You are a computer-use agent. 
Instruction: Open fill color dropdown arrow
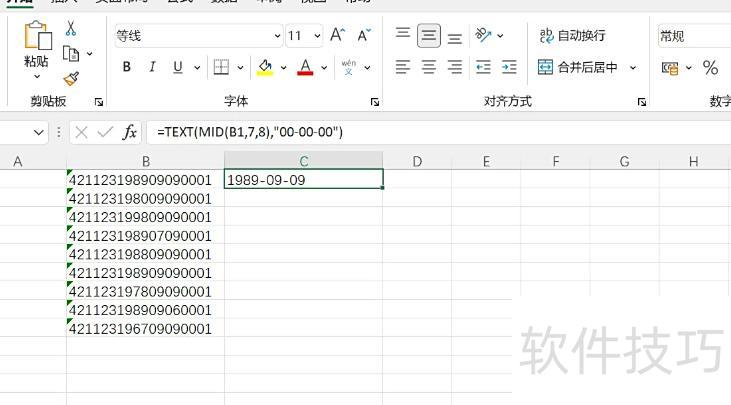283,68
